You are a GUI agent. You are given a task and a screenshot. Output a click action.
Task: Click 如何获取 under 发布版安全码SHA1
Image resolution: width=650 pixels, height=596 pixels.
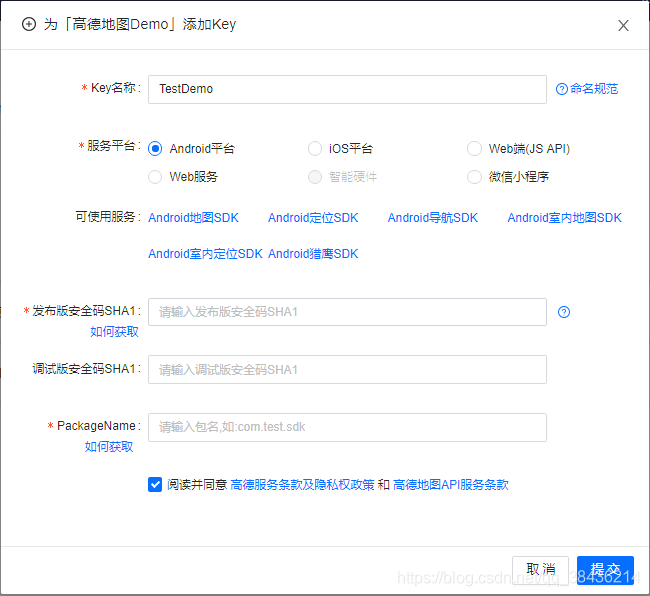(114, 332)
